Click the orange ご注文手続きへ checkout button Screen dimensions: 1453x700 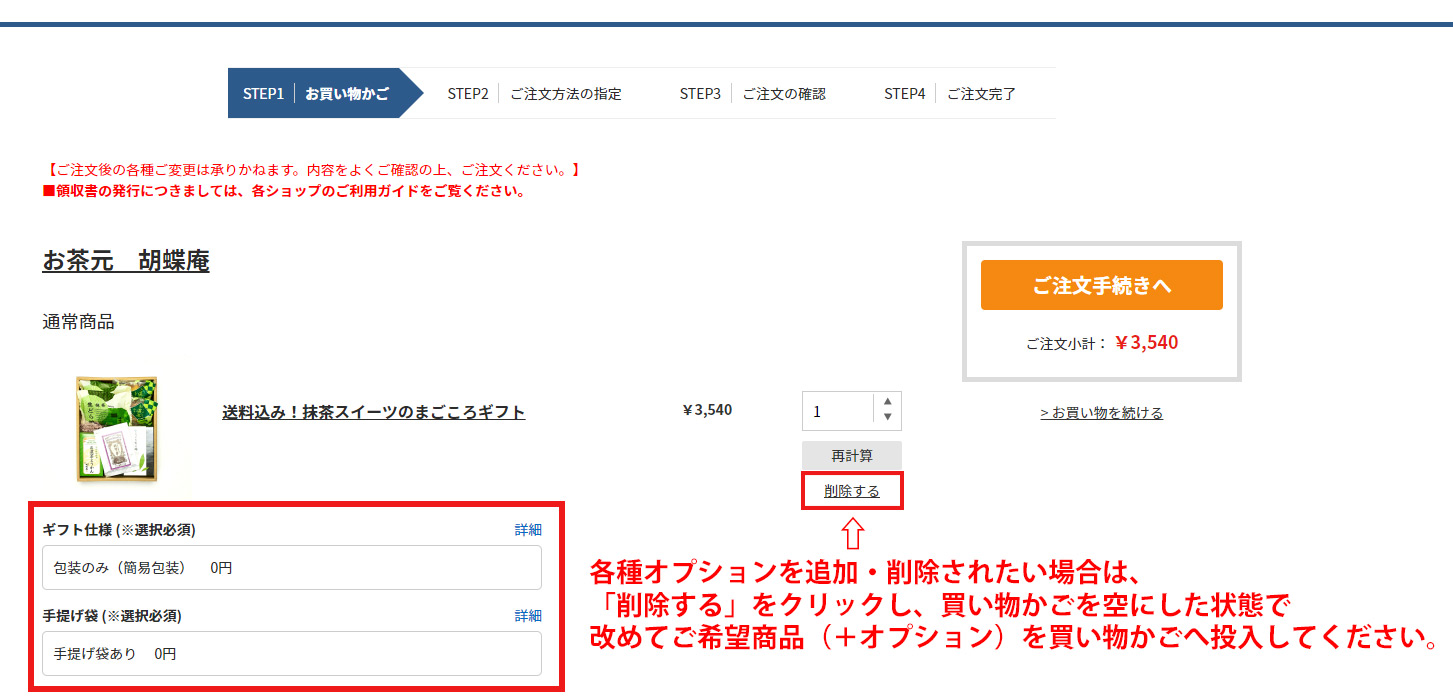tap(1101, 285)
